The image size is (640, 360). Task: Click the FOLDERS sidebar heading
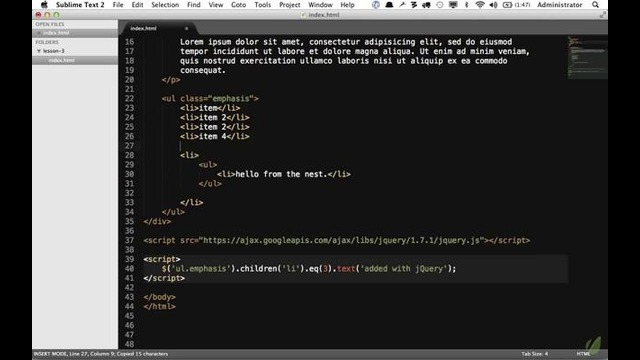click(x=47, y=42)
